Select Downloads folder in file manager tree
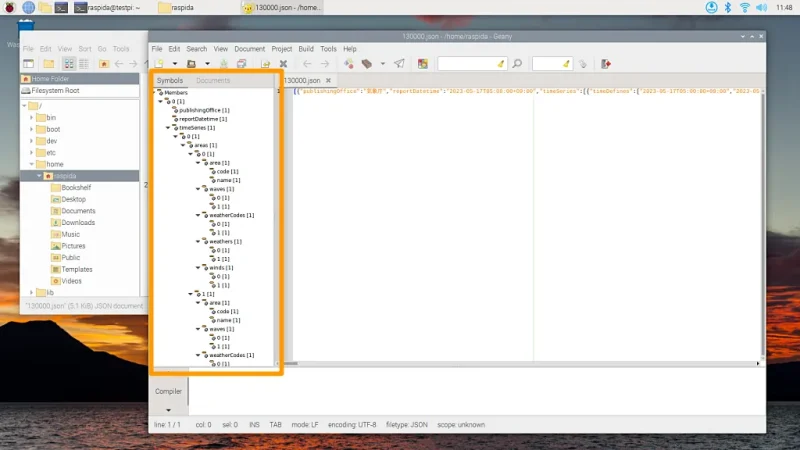 [78, 222]
